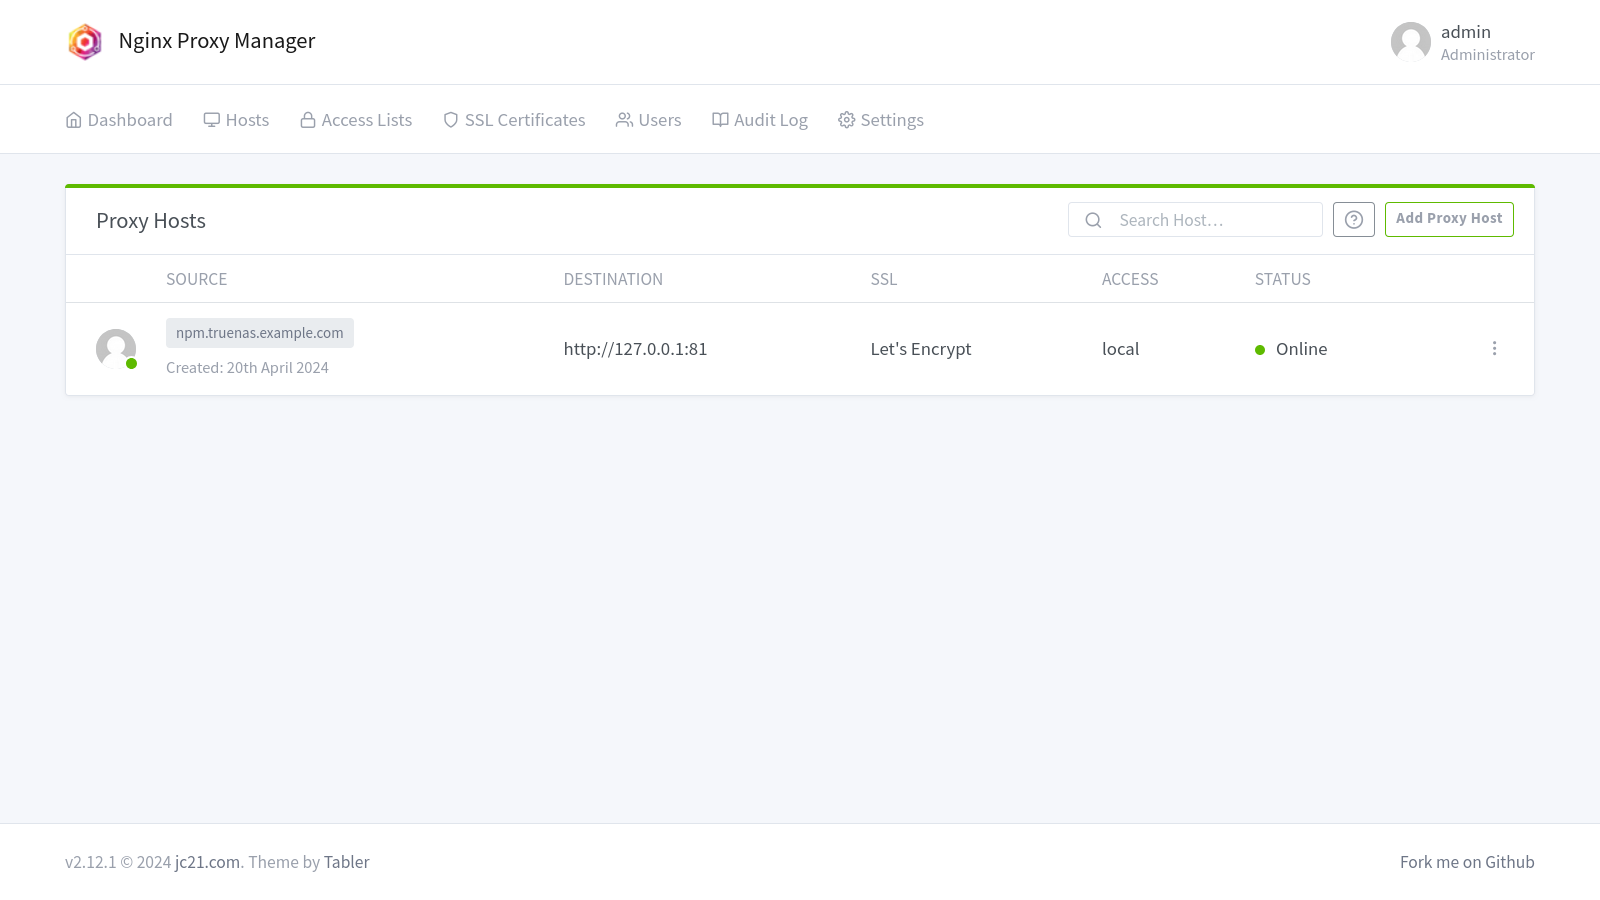Click the host avatar online status dot
This screenshot has width=1600, height=900.
(133, 365)
